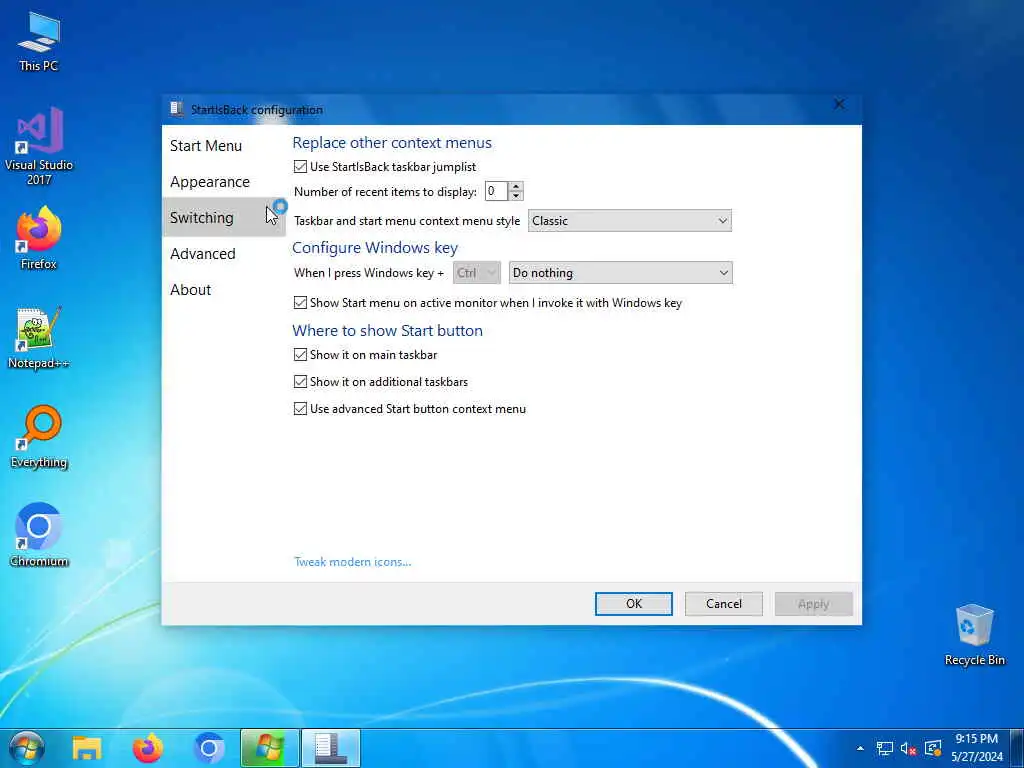Open Everything search desktop shortcut
Screen dimensions: 1024x768
[x=39, y=437]
